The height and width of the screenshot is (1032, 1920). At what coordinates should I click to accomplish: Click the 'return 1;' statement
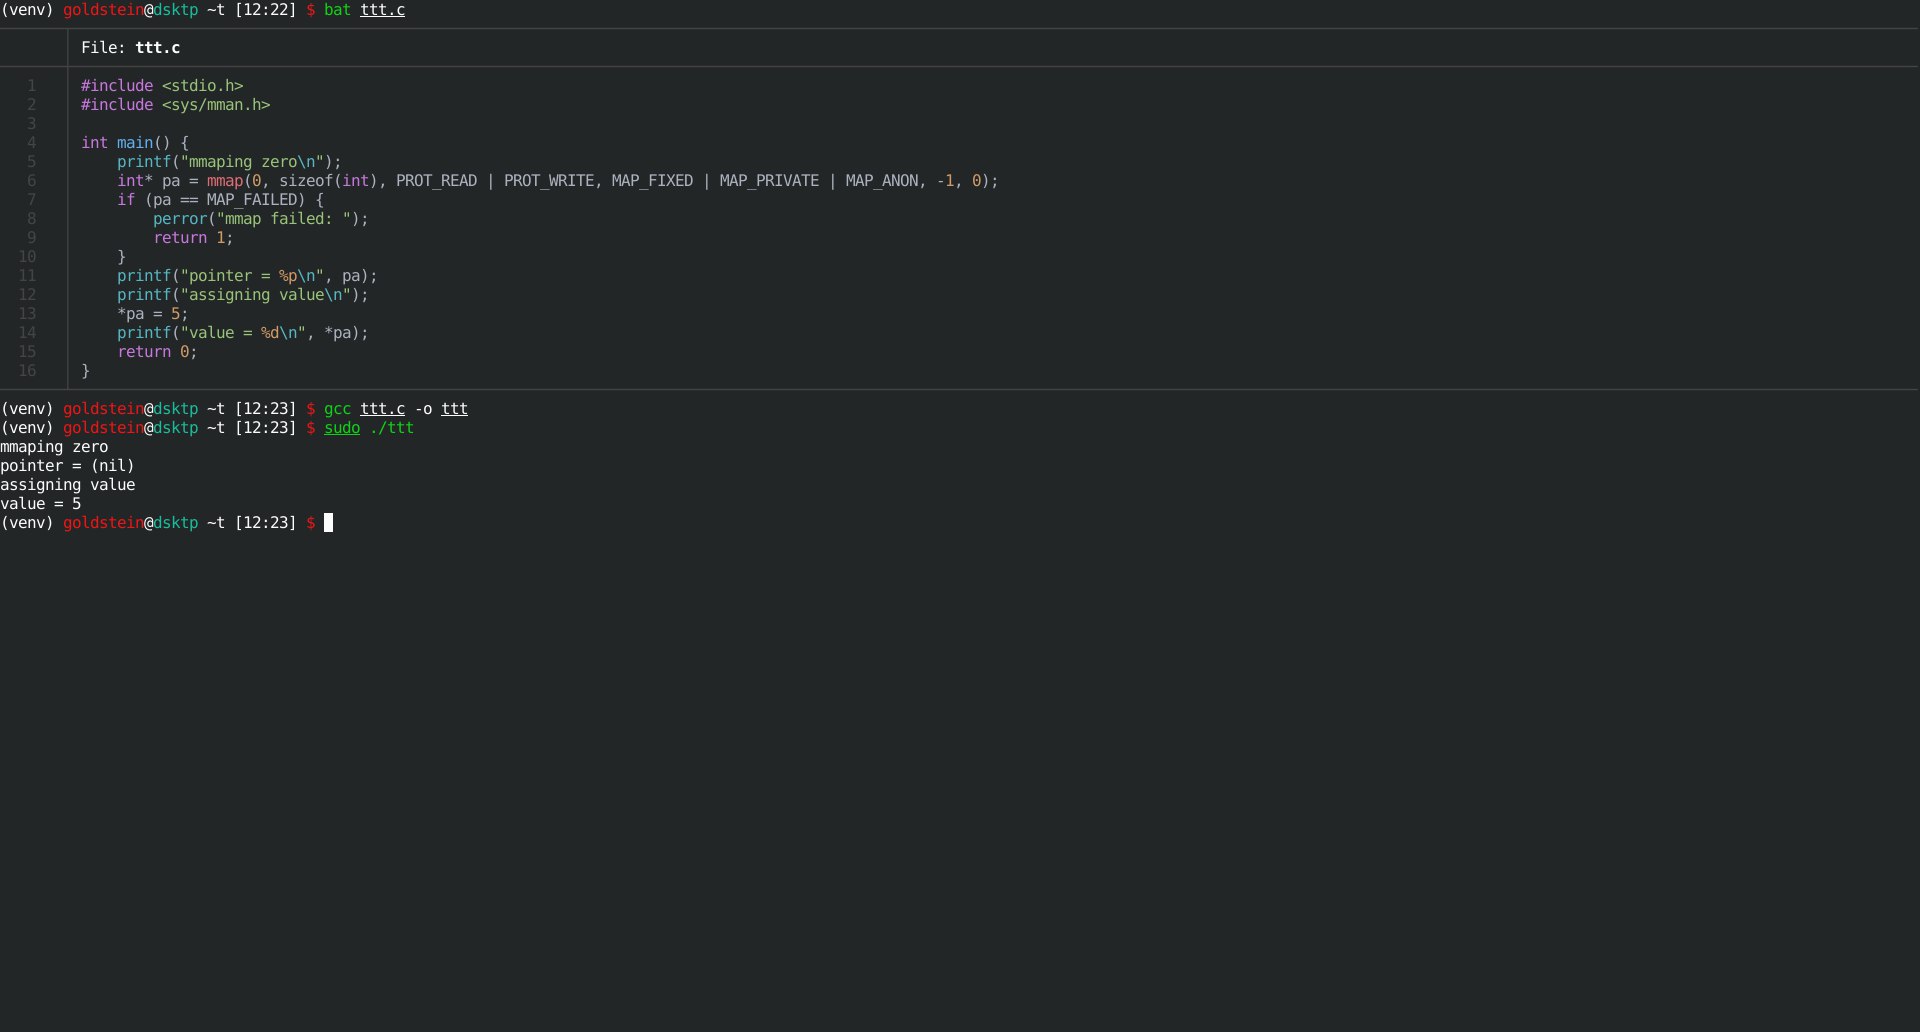(x=193, y=238)
